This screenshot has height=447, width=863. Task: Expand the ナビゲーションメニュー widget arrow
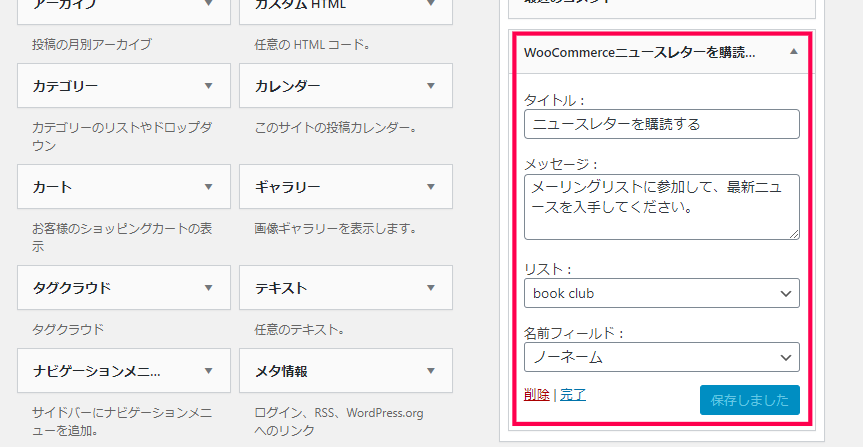pyautogui.click(x=209, y=370)
